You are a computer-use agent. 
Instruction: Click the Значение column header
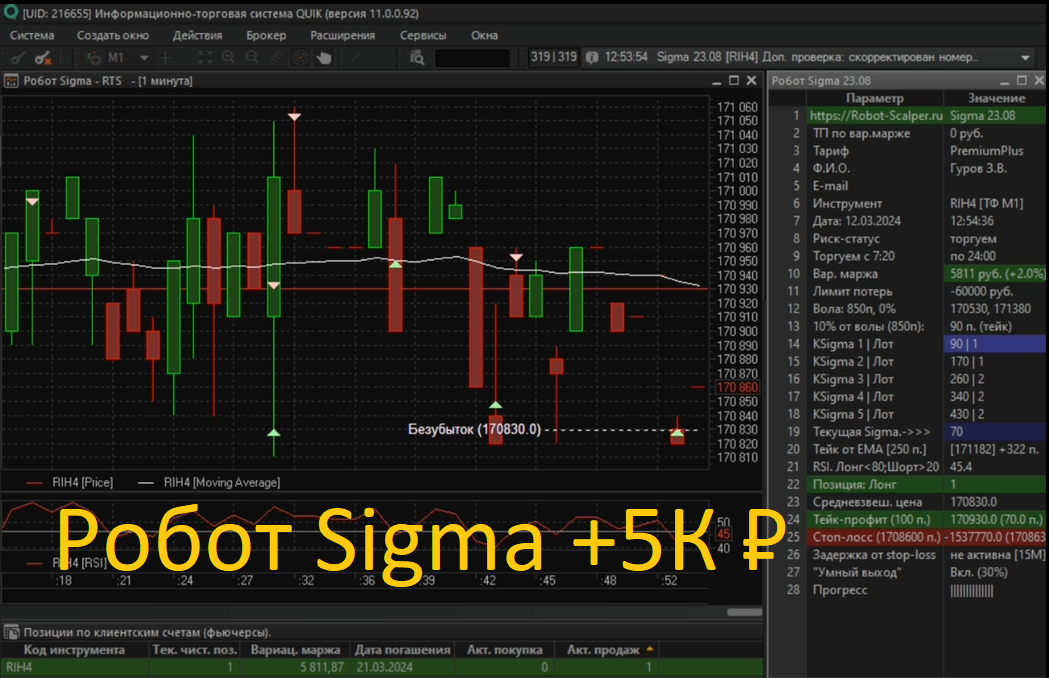(x=995, y=98)
